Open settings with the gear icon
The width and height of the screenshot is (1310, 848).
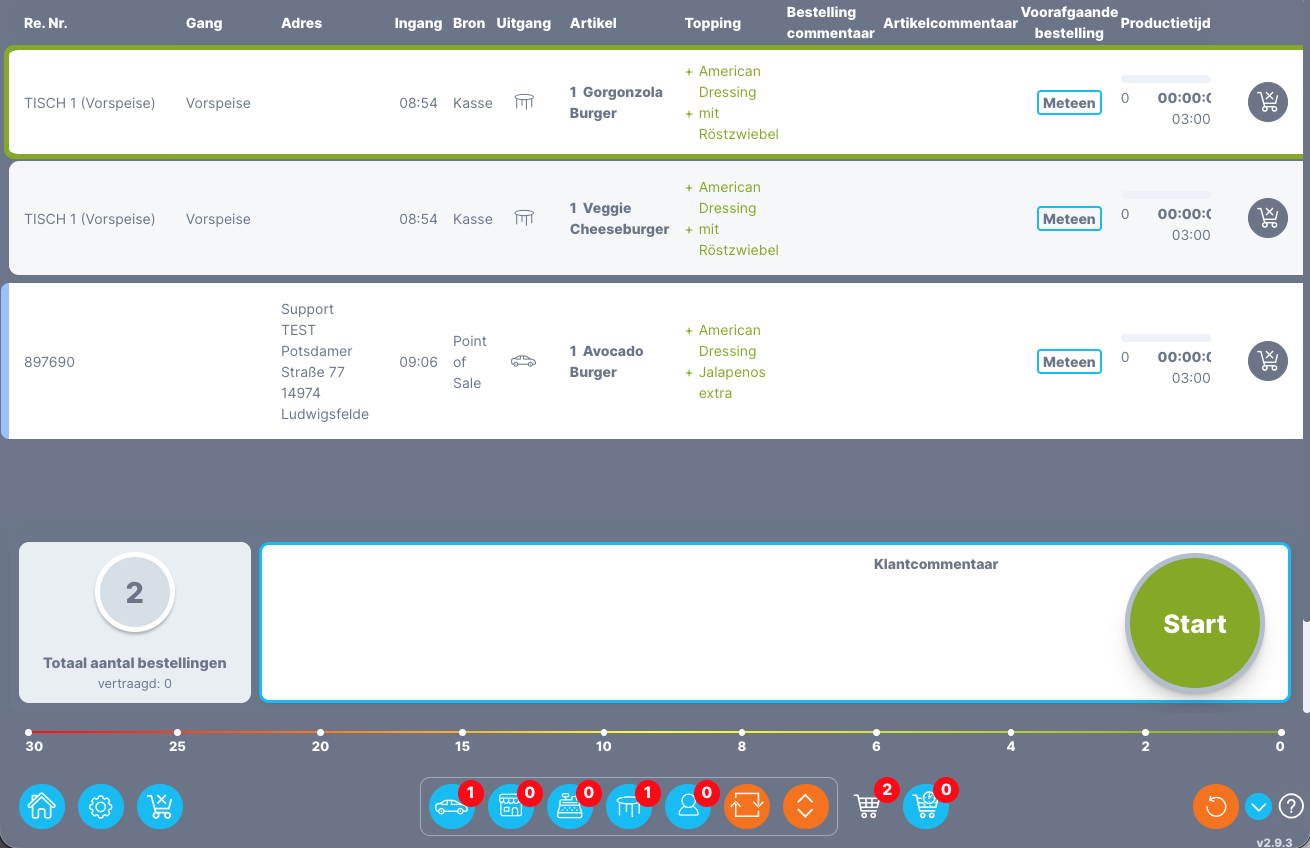(101, 806)
